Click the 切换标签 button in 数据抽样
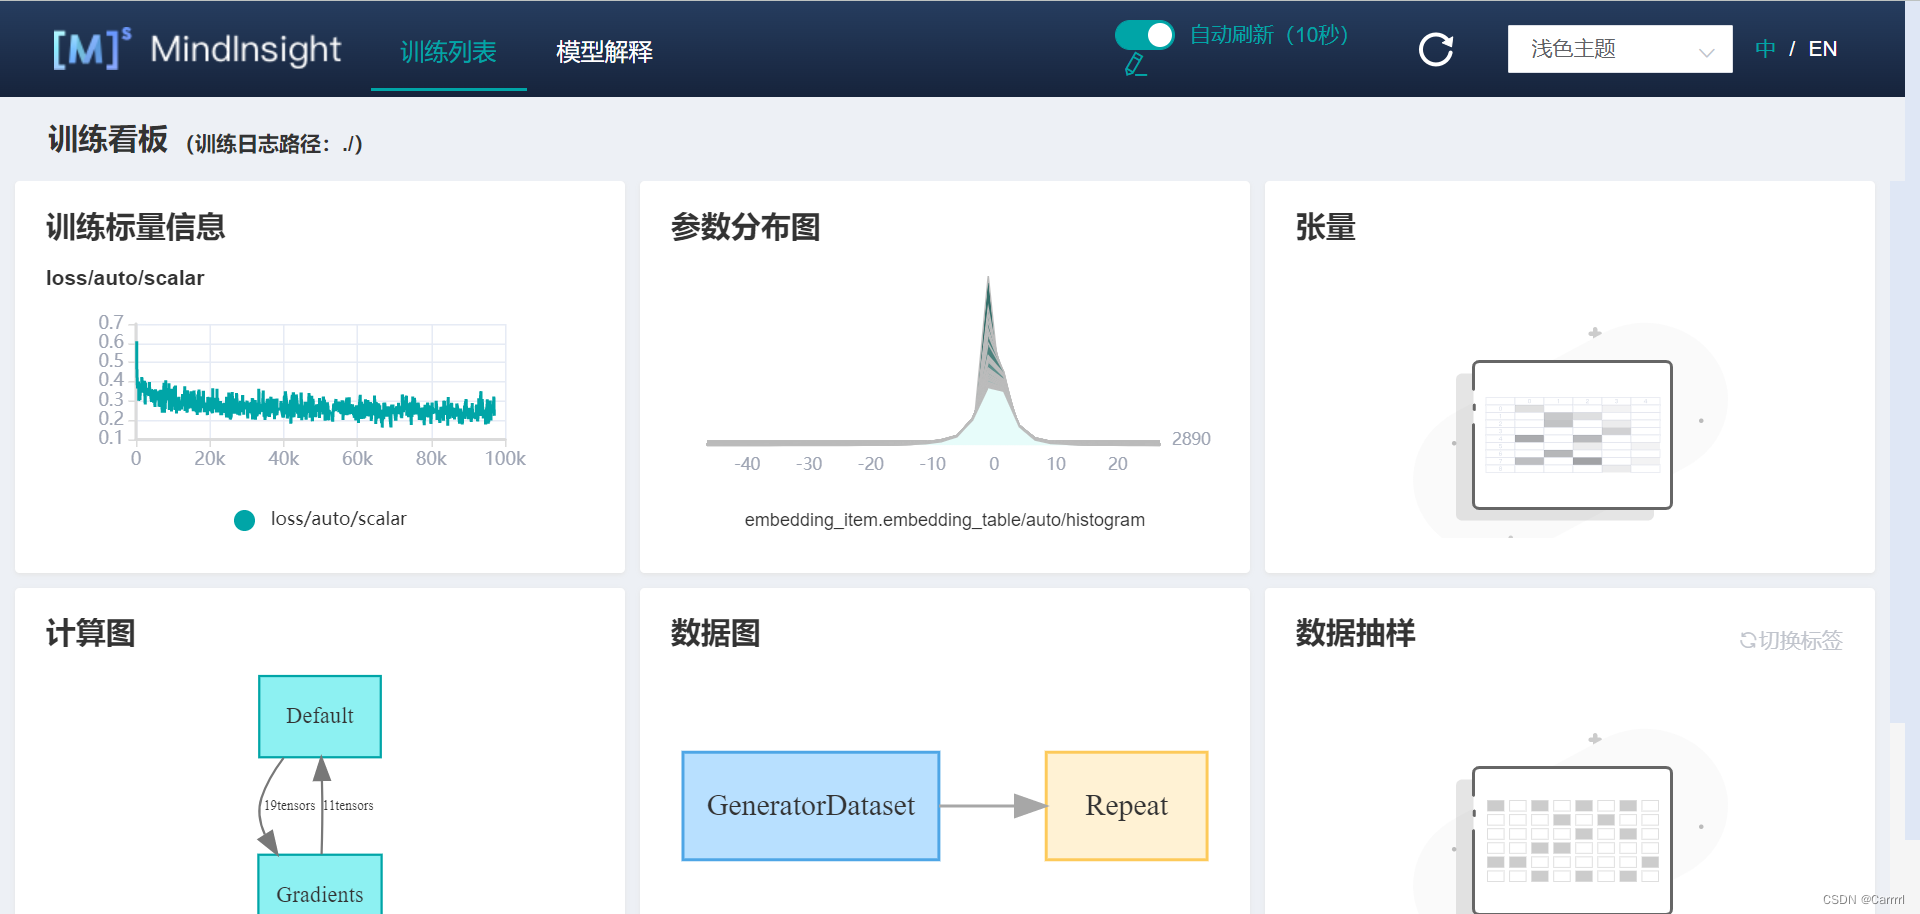Viewport: 1920px width, 914px height. click(1791, 640)
